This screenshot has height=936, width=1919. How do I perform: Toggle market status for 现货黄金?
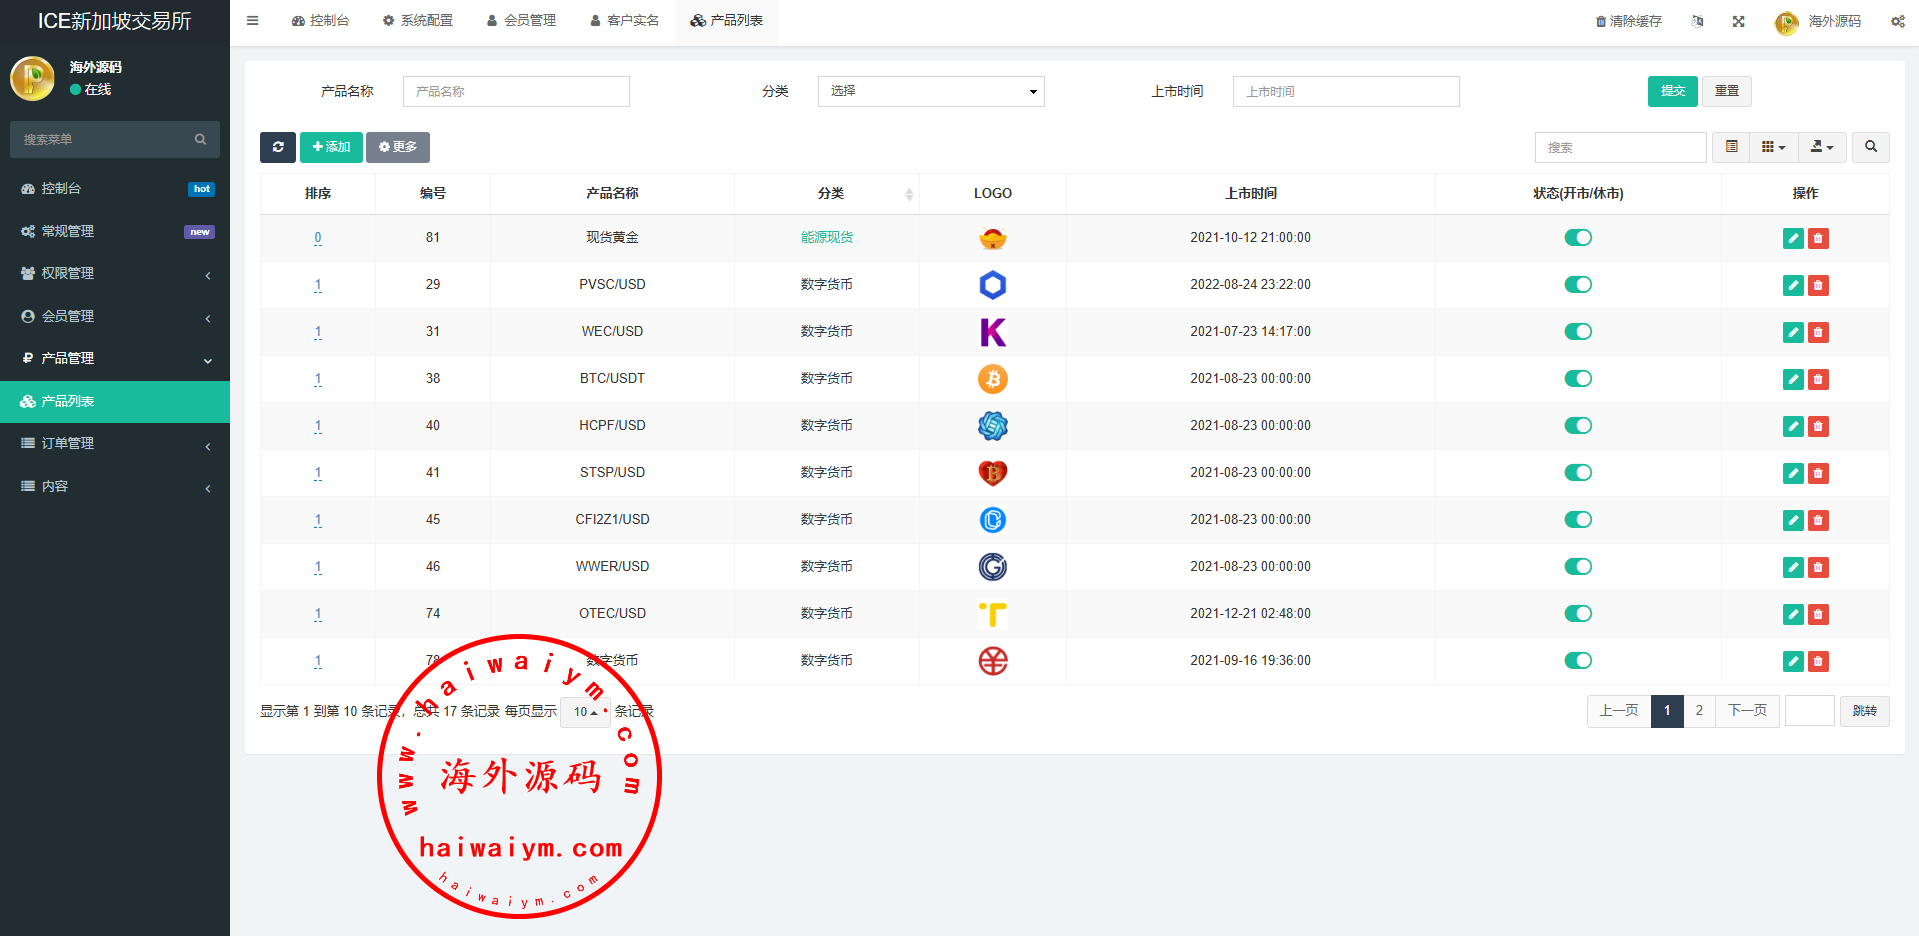coord(1577,238)
